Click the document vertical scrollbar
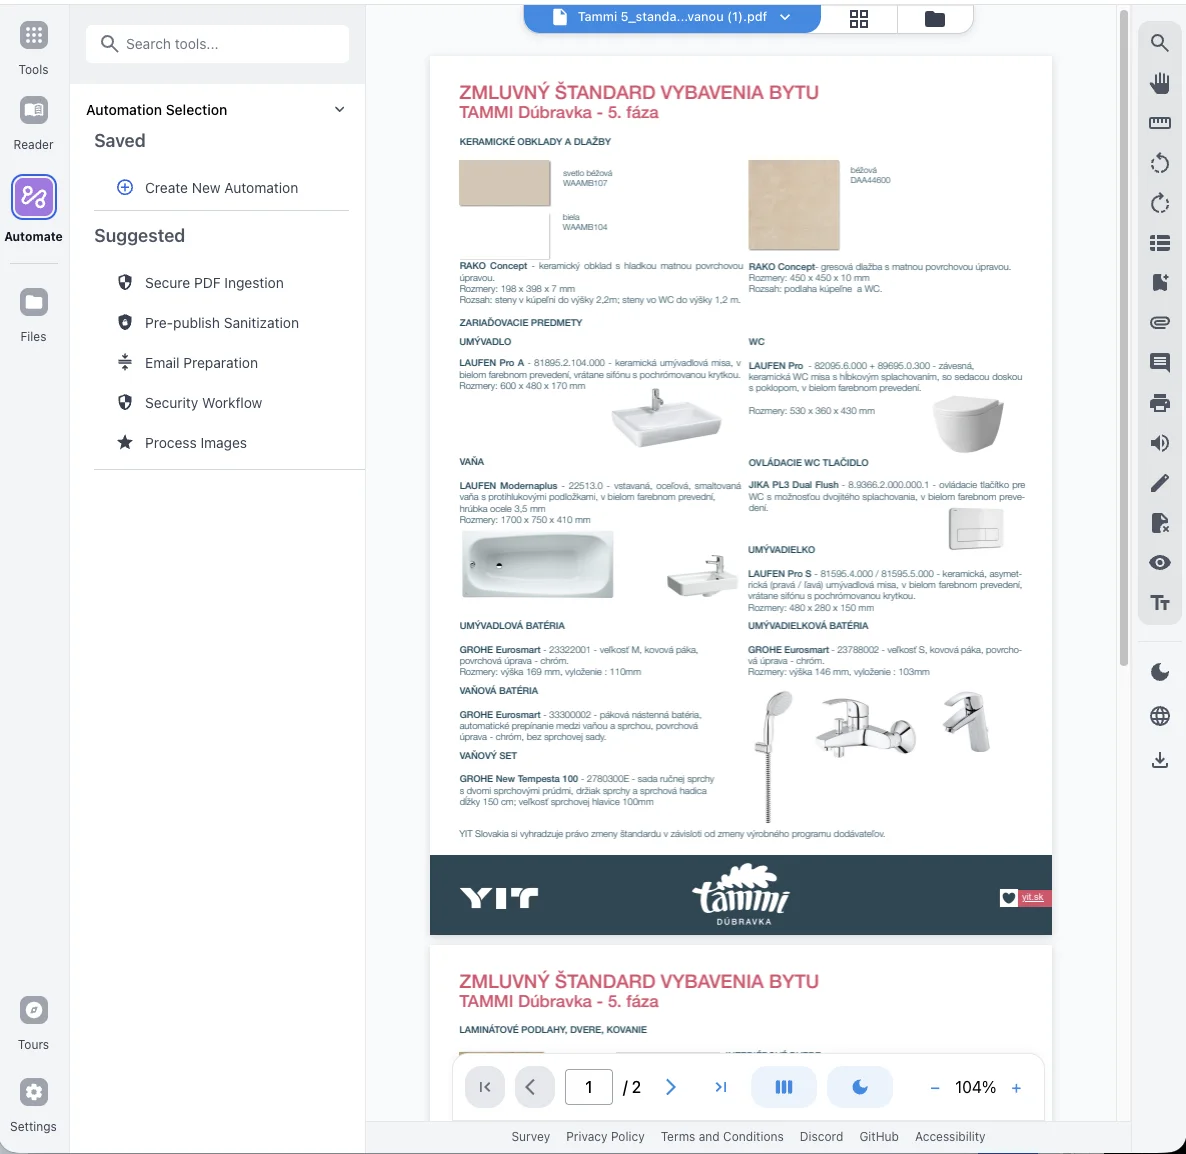Screen dimensions: 1186x1154 coord(1124,337)
